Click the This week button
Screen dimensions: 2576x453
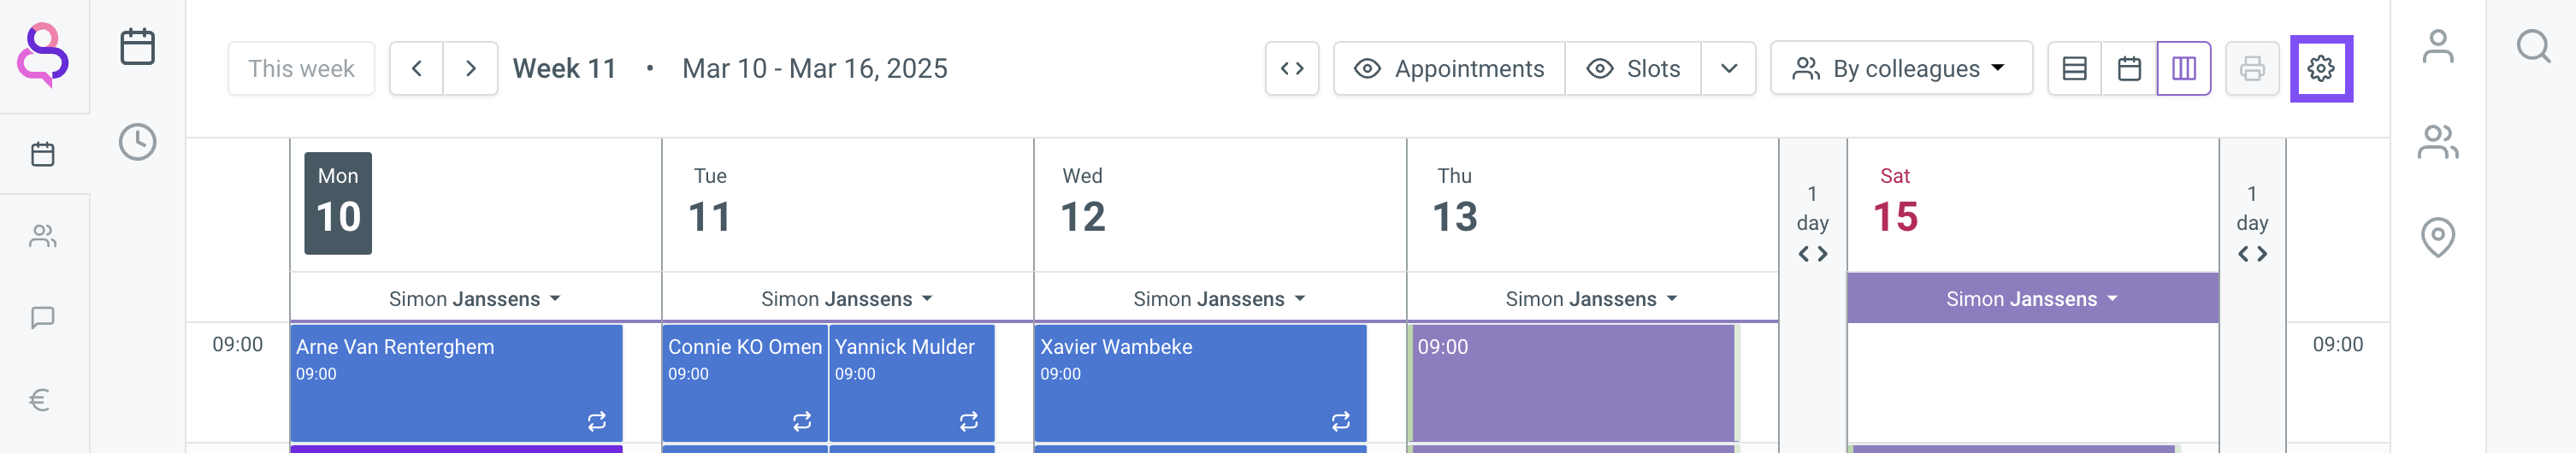301,69
